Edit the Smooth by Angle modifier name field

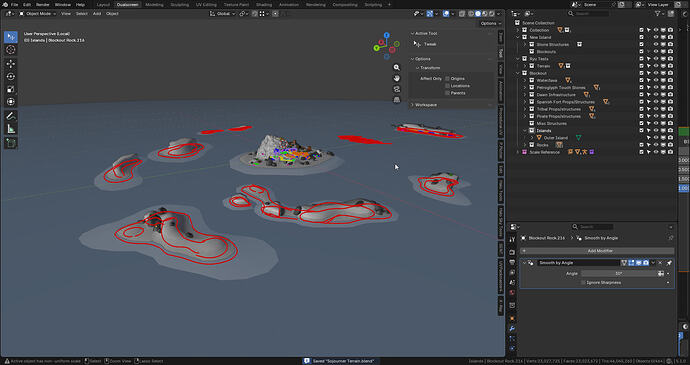click(x=578, y=263)
